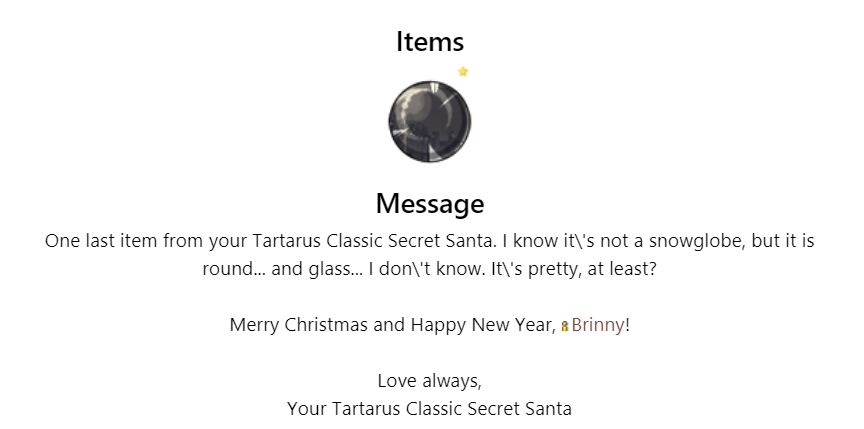Click the 'Love always,' closing line
Viewport: 864px width, 429px height.
[x=430, y=381]
